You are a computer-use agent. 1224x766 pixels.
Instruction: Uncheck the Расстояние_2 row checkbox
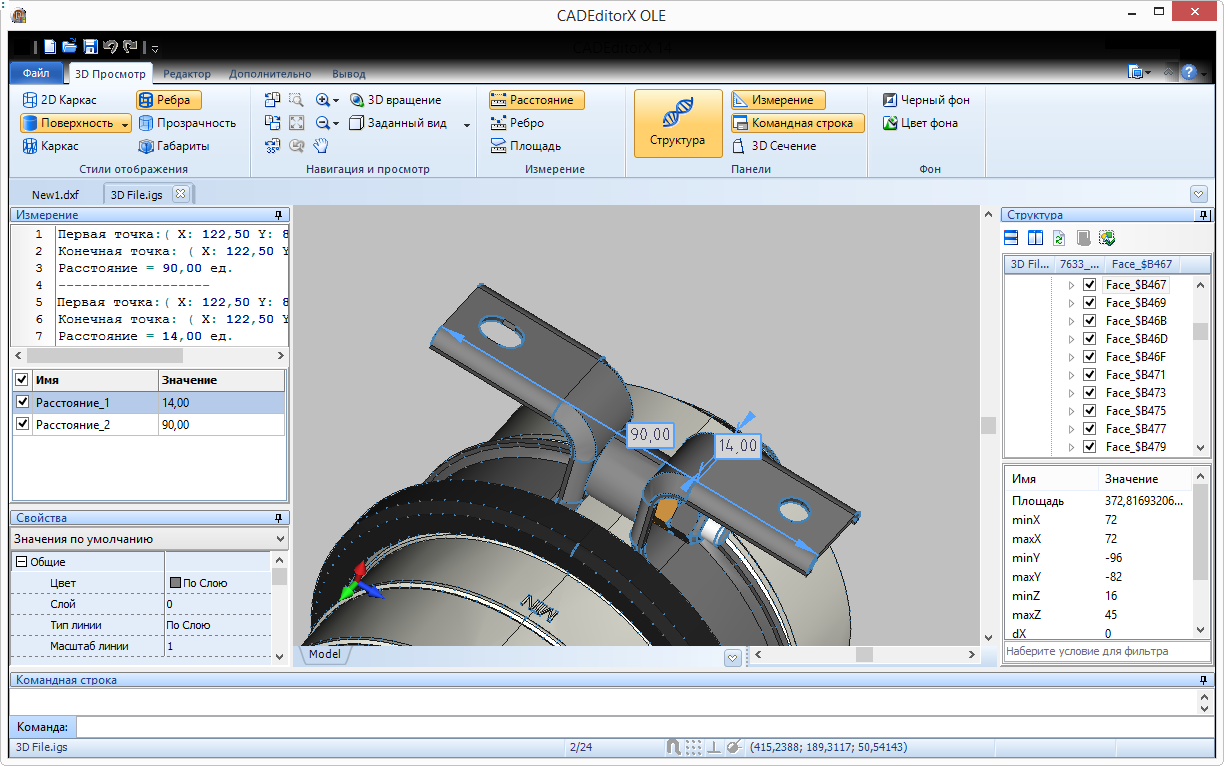23,425
